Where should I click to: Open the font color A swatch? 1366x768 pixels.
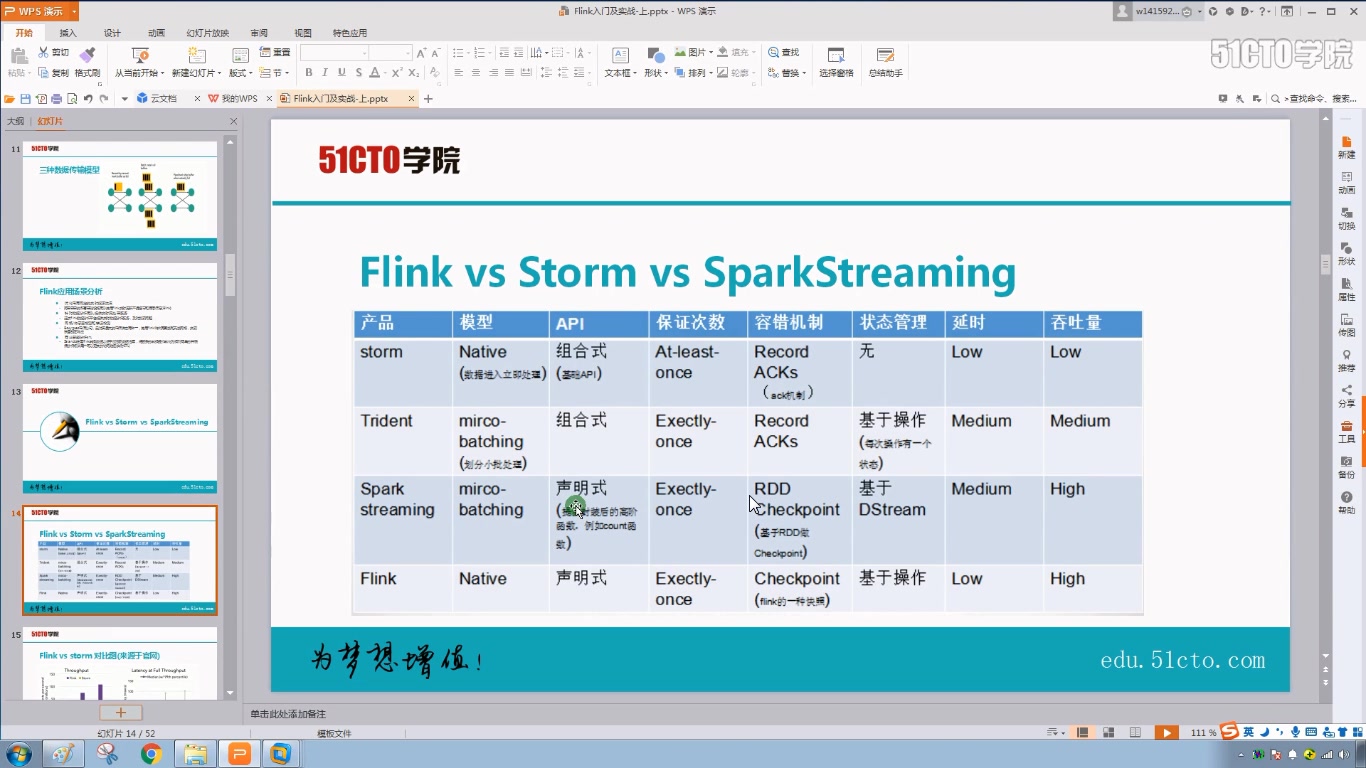375,73
